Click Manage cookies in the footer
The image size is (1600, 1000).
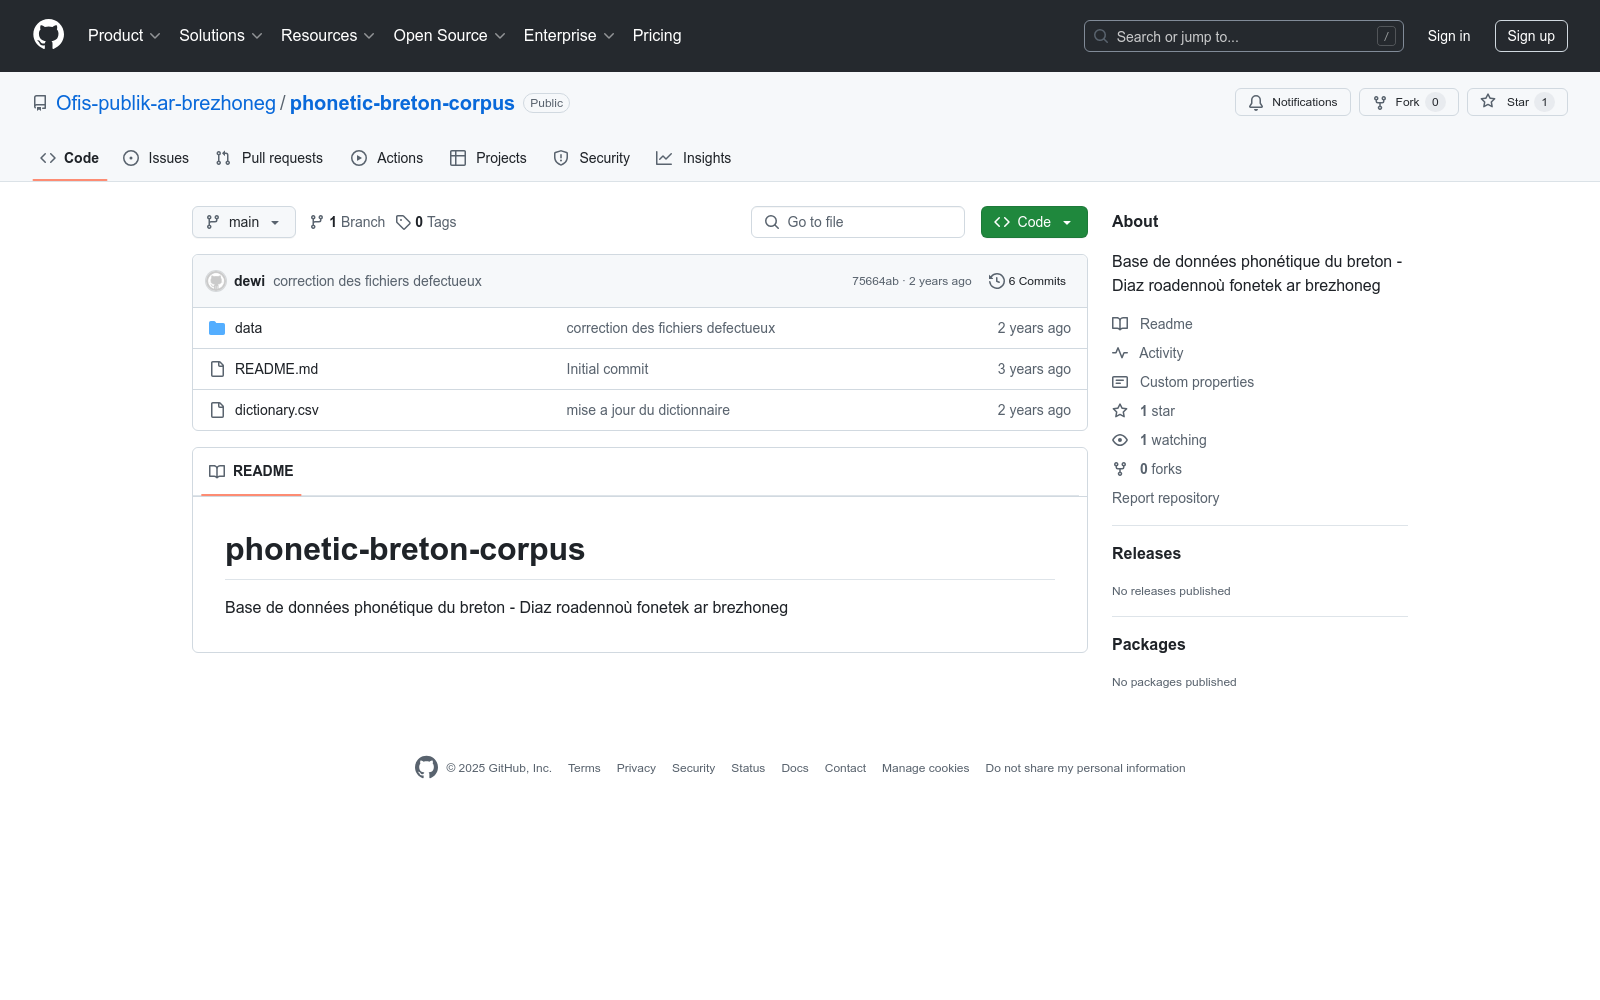[x=926, y=768]
